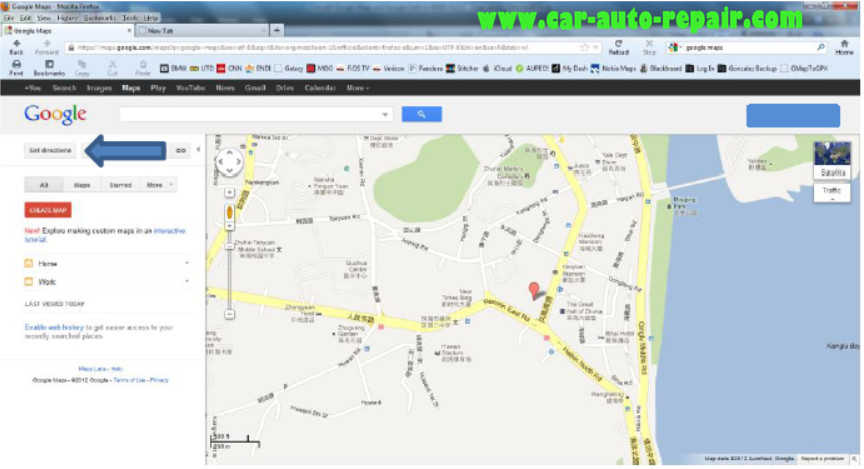
Task: Go to the browser Home page
Action: coord(844,47)
